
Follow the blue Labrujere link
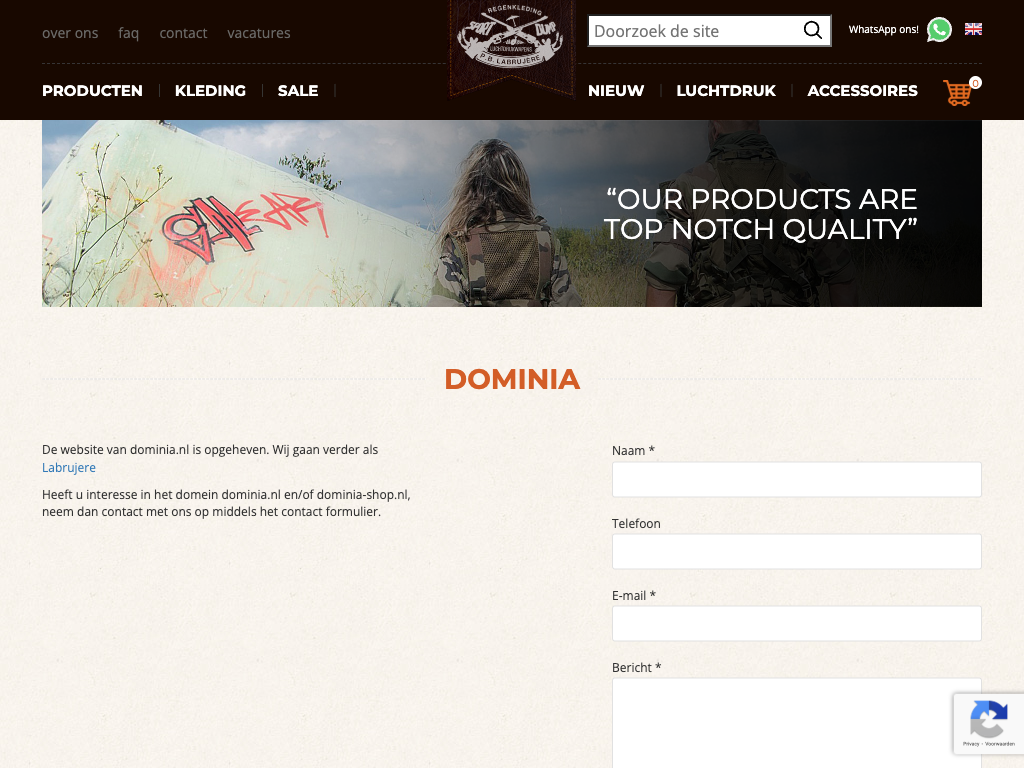point(69,468)
